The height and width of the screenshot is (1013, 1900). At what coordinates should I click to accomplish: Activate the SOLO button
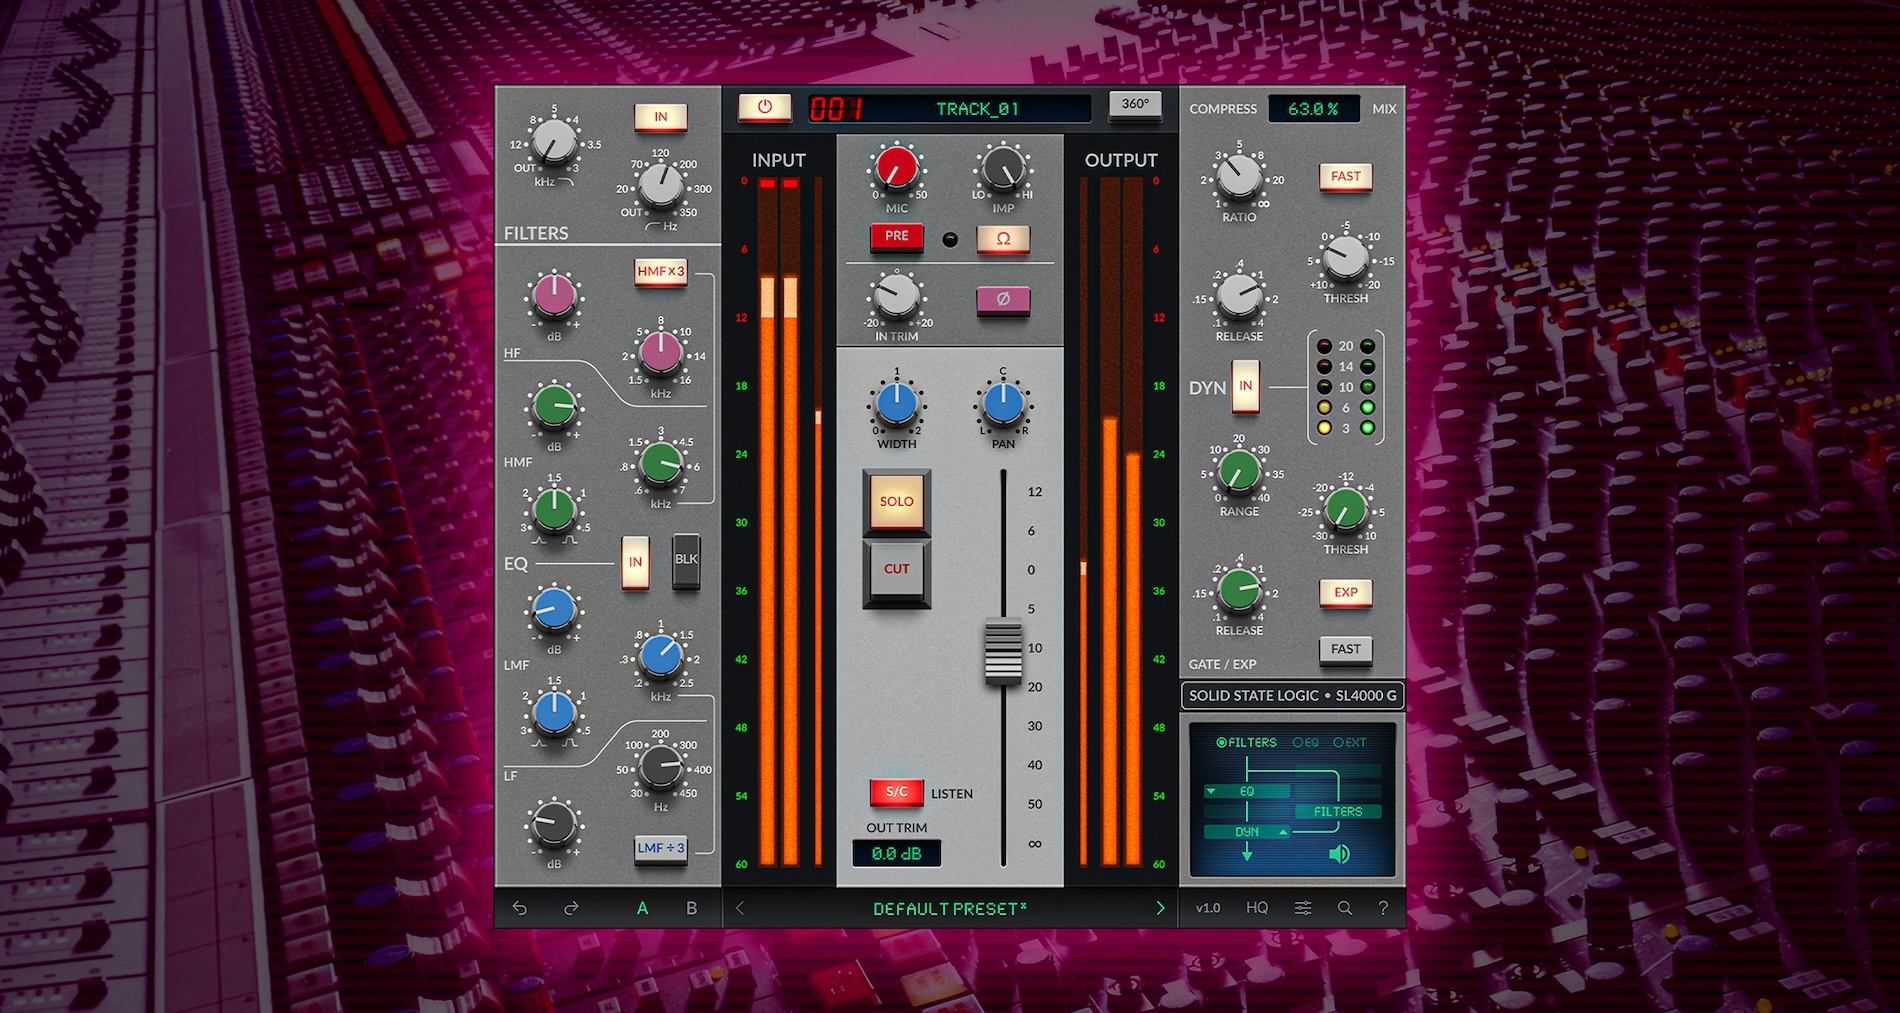click(x=896, y=501)
